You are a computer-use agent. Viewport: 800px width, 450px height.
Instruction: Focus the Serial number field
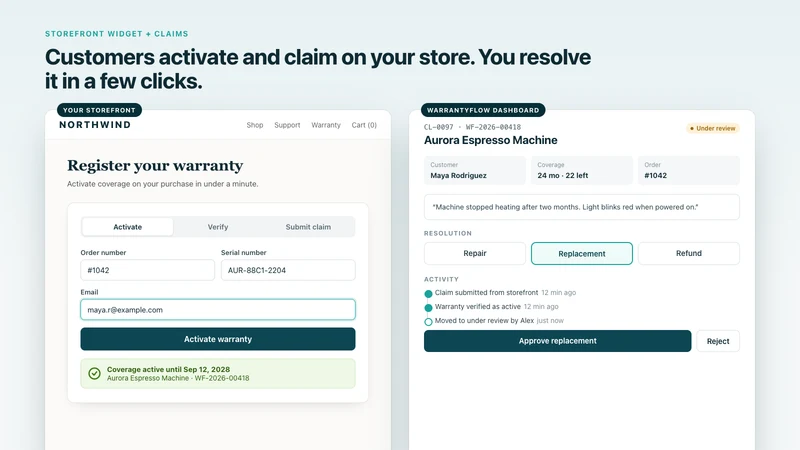coord(288,270)
